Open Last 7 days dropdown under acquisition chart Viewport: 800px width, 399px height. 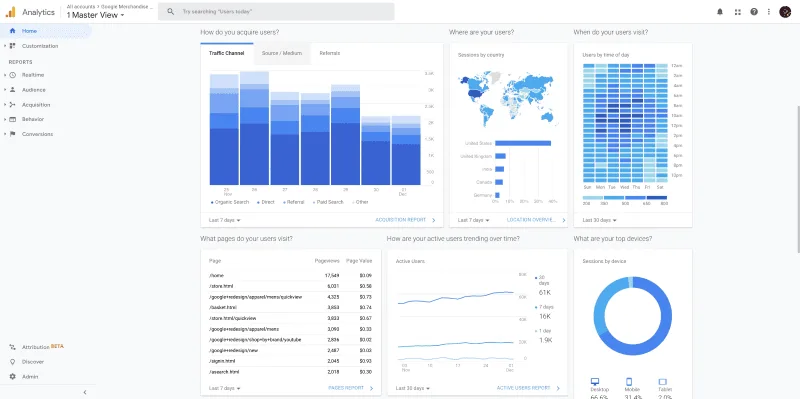tap(224, 220)
